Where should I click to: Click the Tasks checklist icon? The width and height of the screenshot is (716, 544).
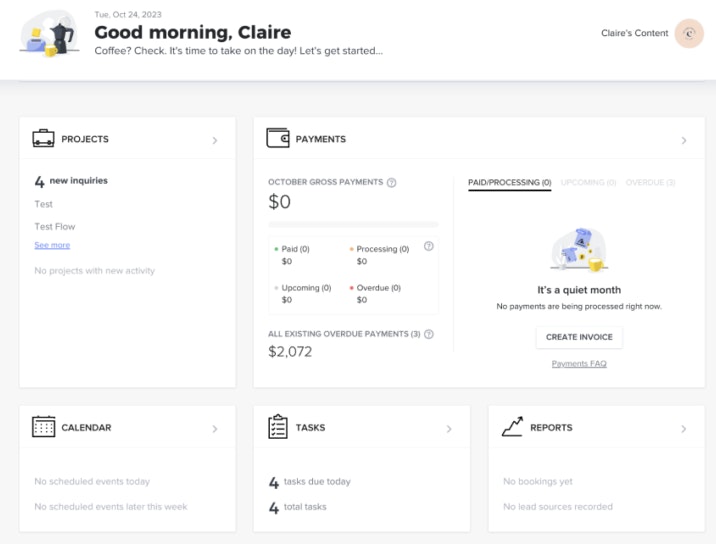tap(278, 427)
